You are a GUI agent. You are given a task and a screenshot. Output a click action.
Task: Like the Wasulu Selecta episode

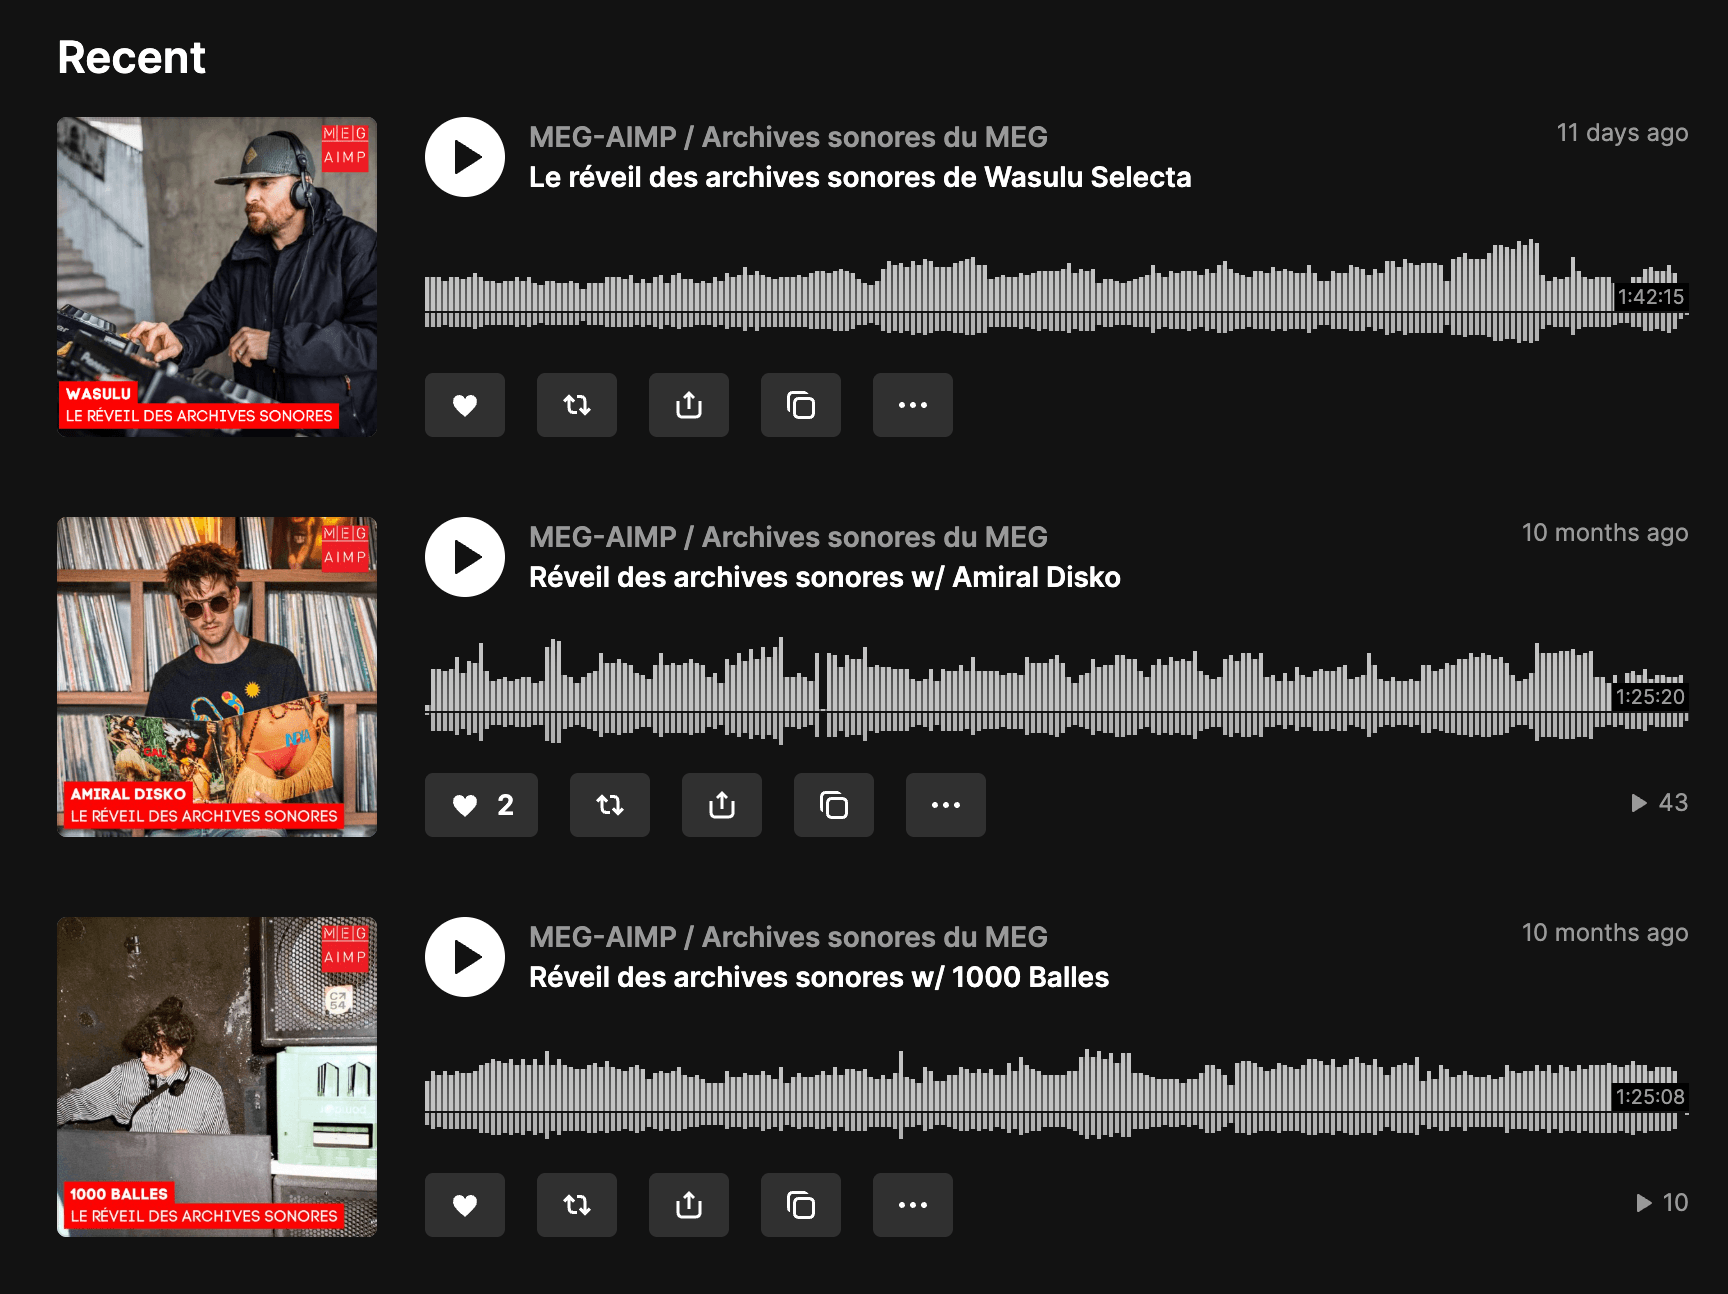[x=464, y=405]
